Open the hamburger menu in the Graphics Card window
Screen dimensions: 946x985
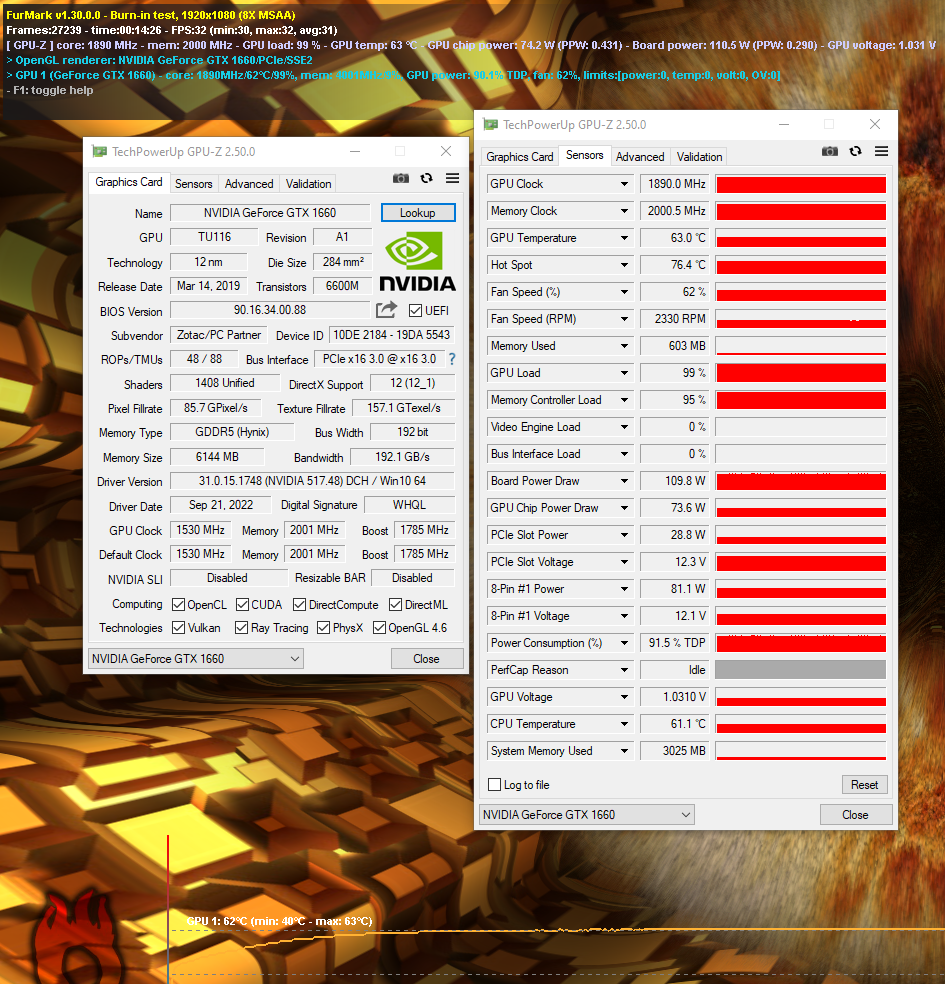[452, 178]
